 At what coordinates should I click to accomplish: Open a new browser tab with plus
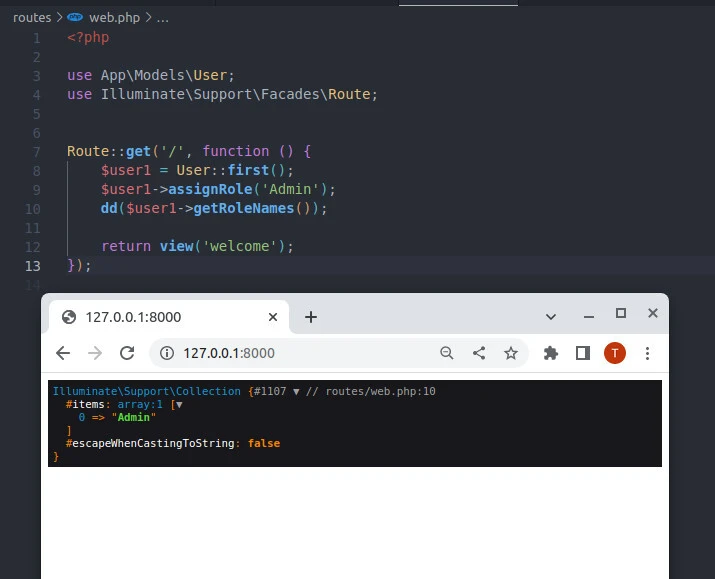click(x=311, y=317)
